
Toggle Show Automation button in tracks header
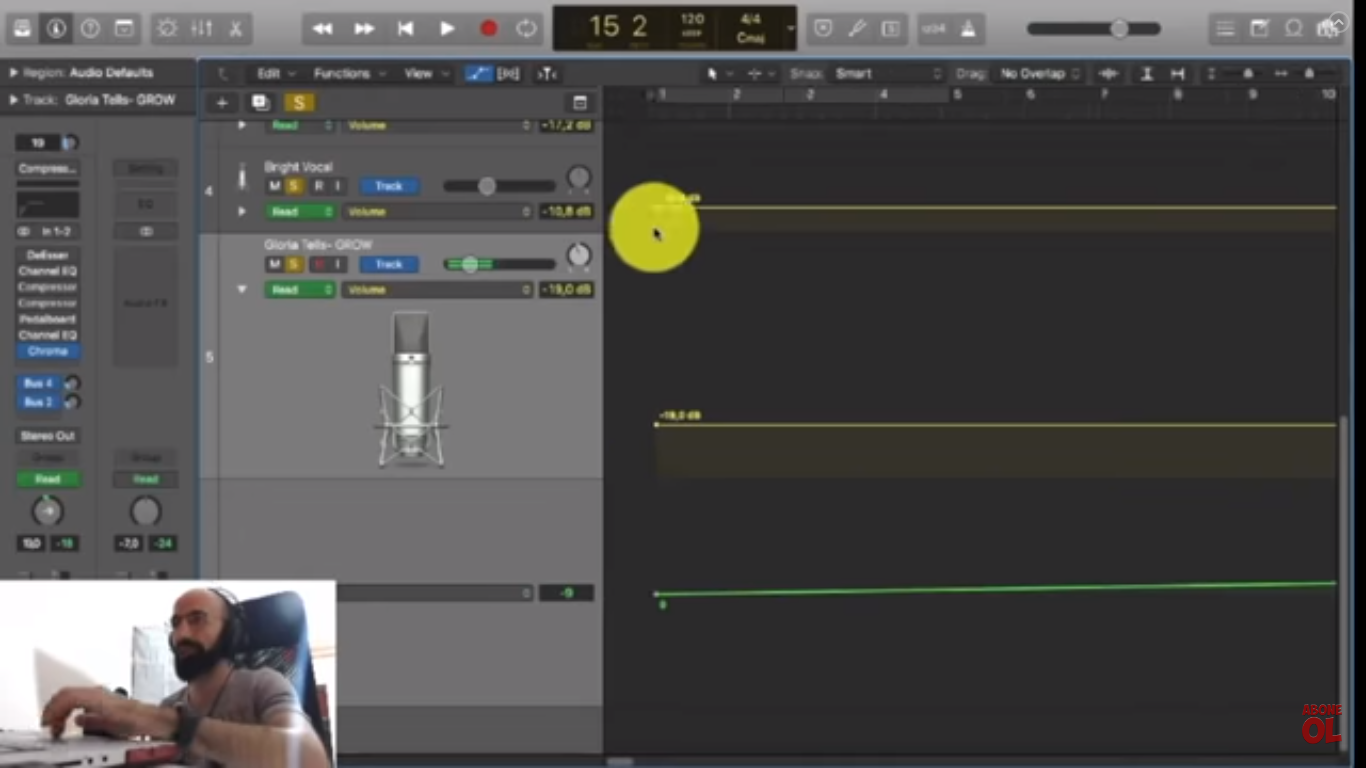point(479,74)
